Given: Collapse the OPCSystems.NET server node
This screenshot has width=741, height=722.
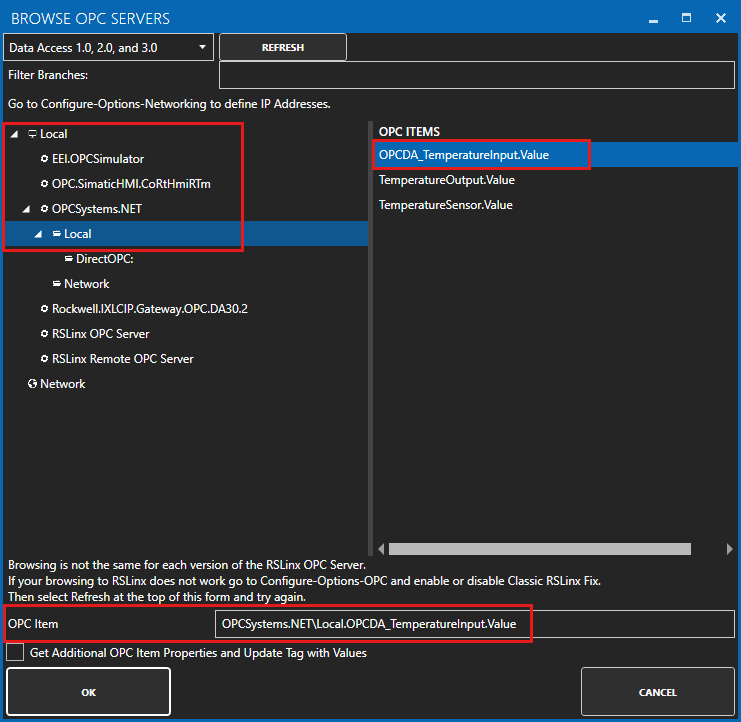Looking at the screenshot, I should (26, 209).
